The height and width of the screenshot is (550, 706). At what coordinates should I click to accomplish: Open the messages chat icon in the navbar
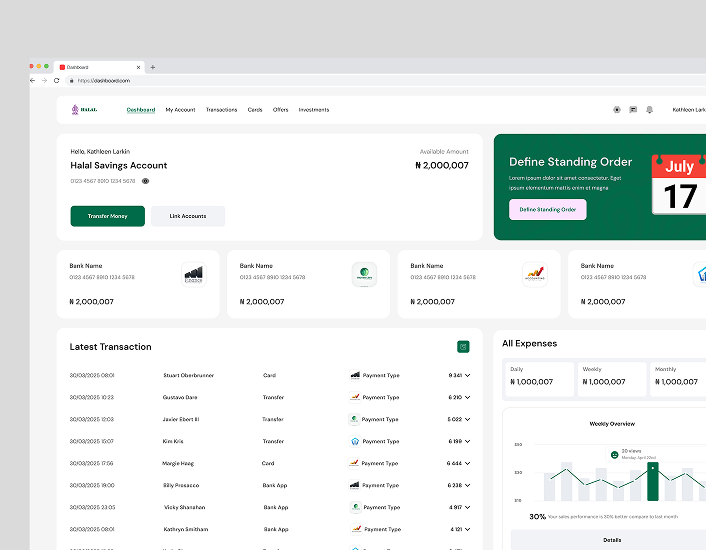(x=633, y=109)
